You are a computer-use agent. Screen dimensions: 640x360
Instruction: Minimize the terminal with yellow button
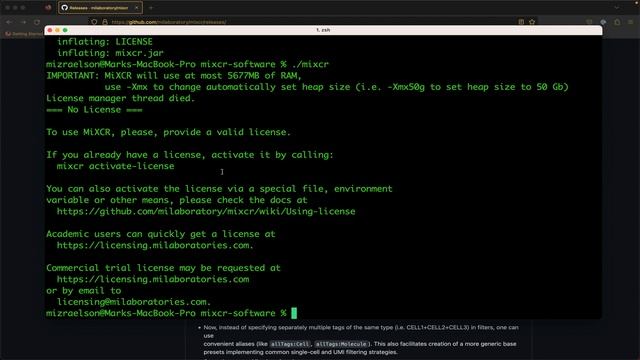point(58,30)
